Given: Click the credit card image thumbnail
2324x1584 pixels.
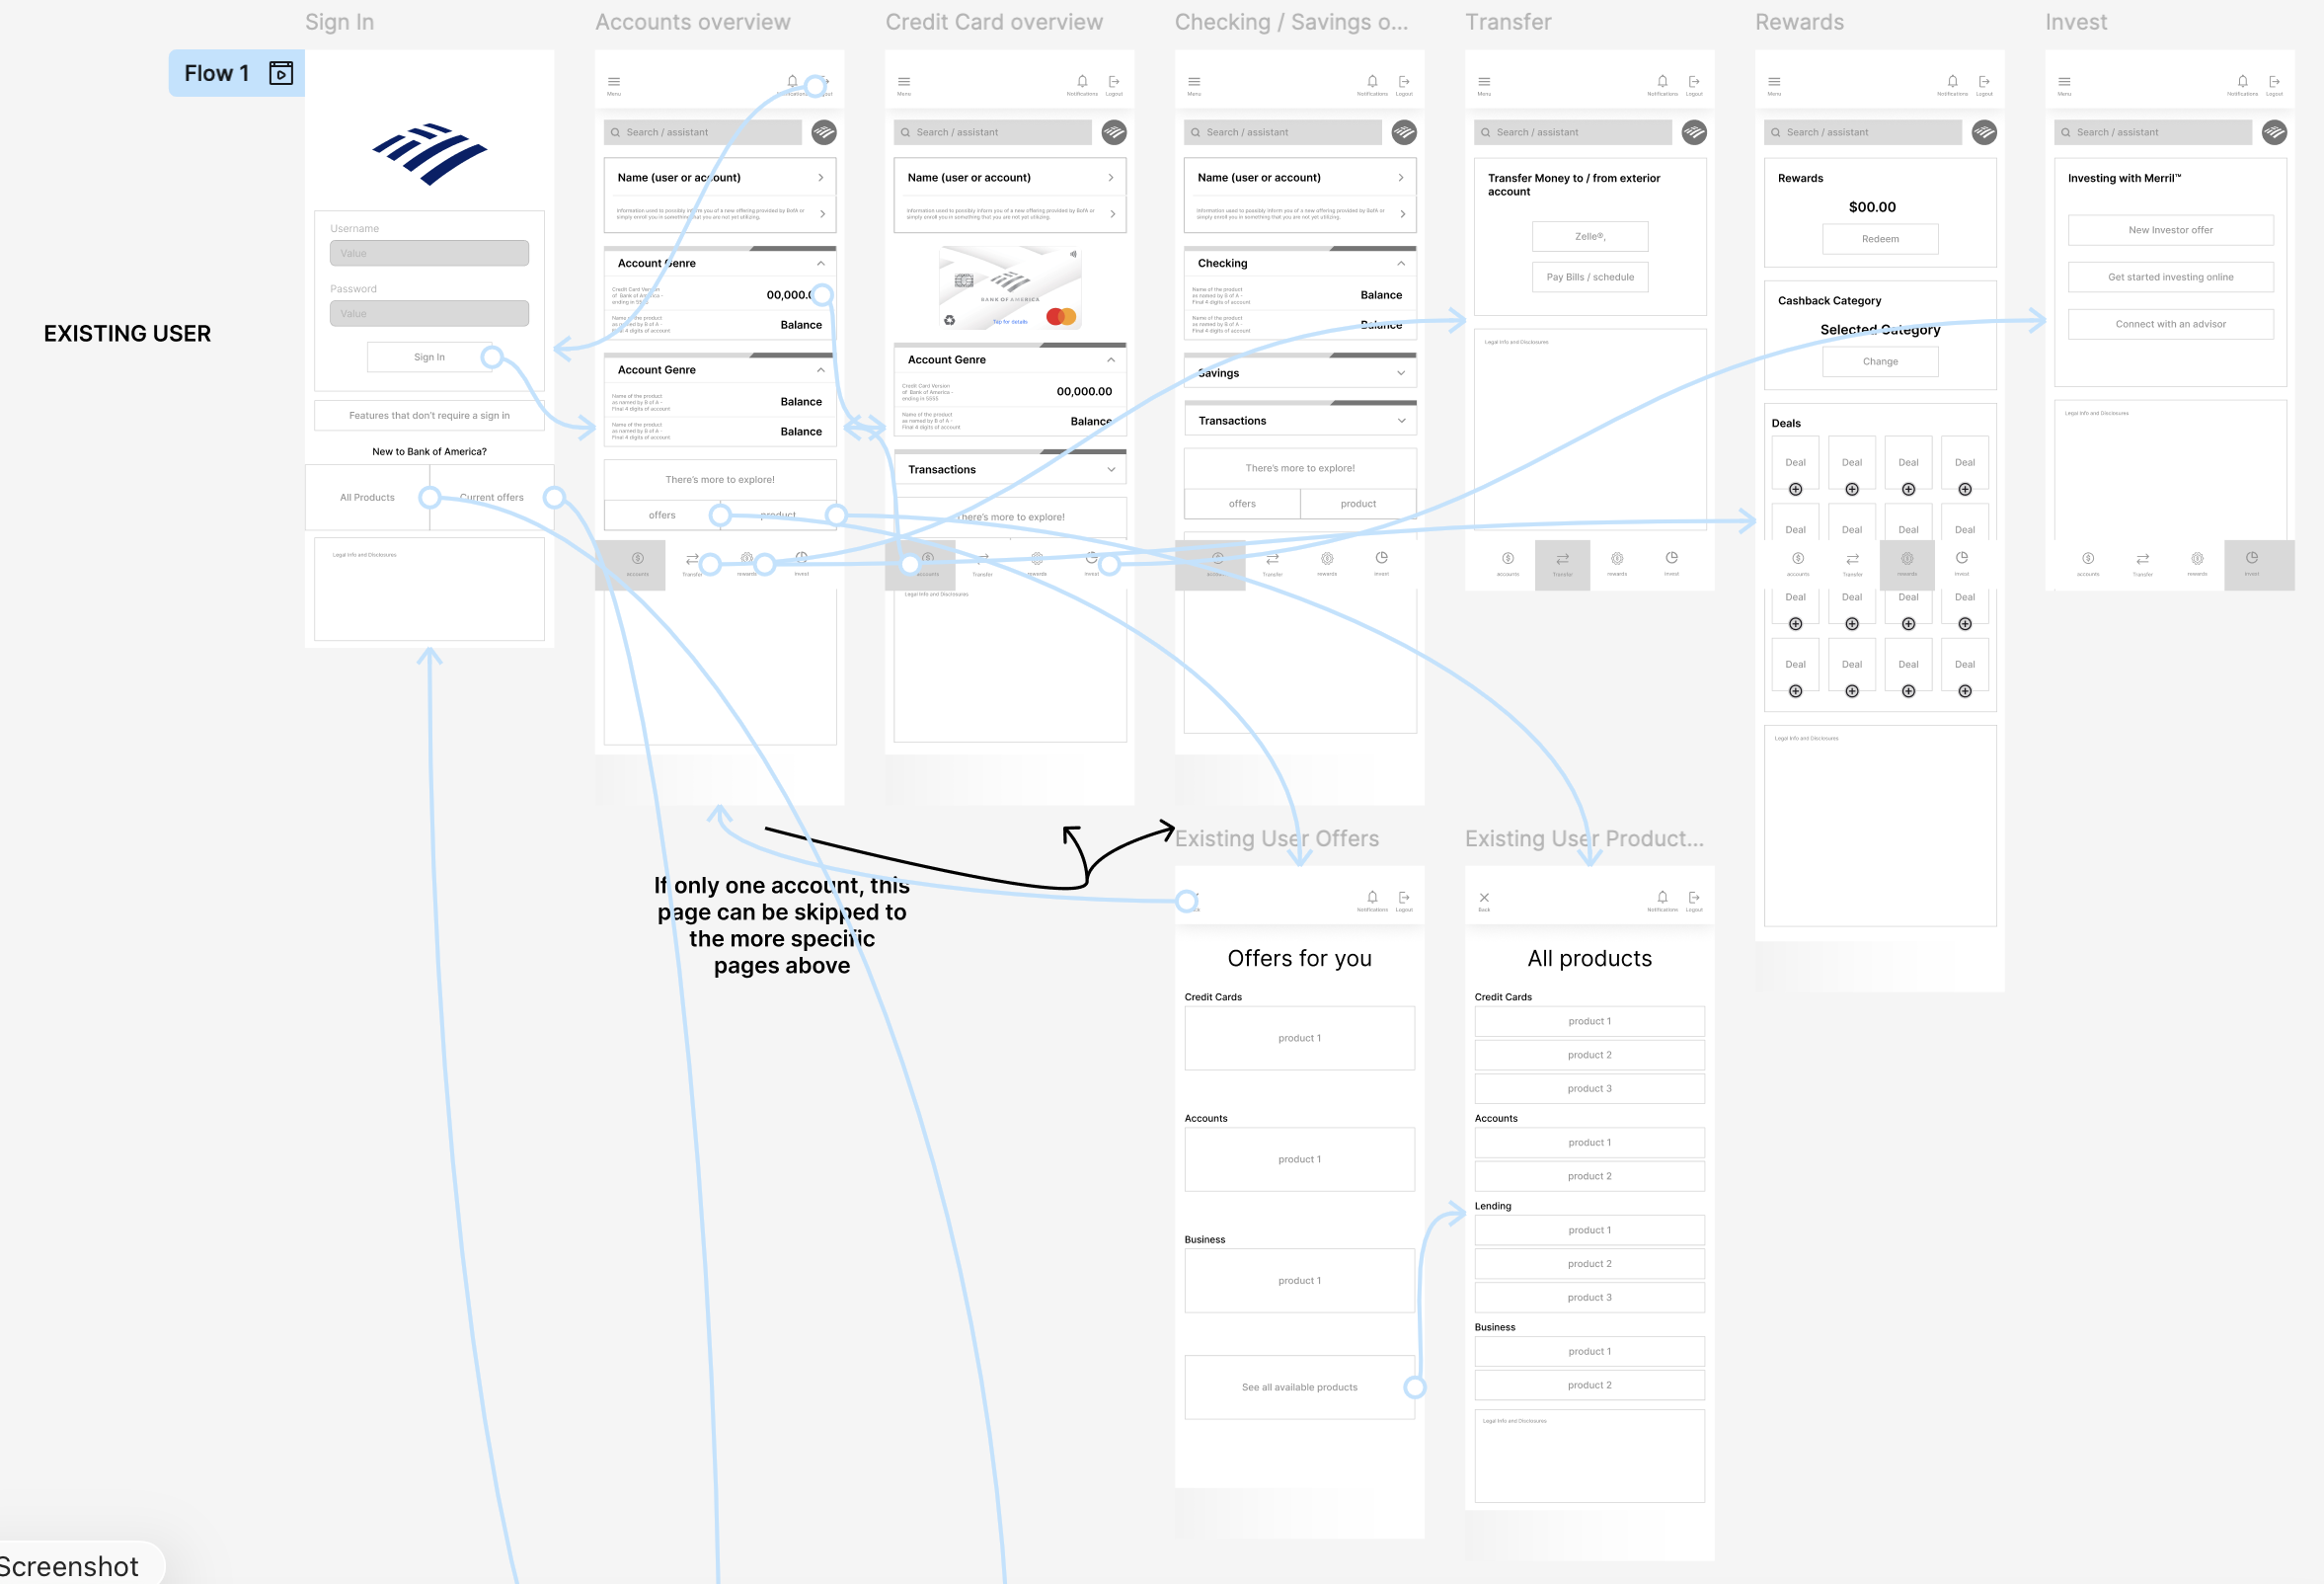Looking at the screenshot, I should point(1010,288).
